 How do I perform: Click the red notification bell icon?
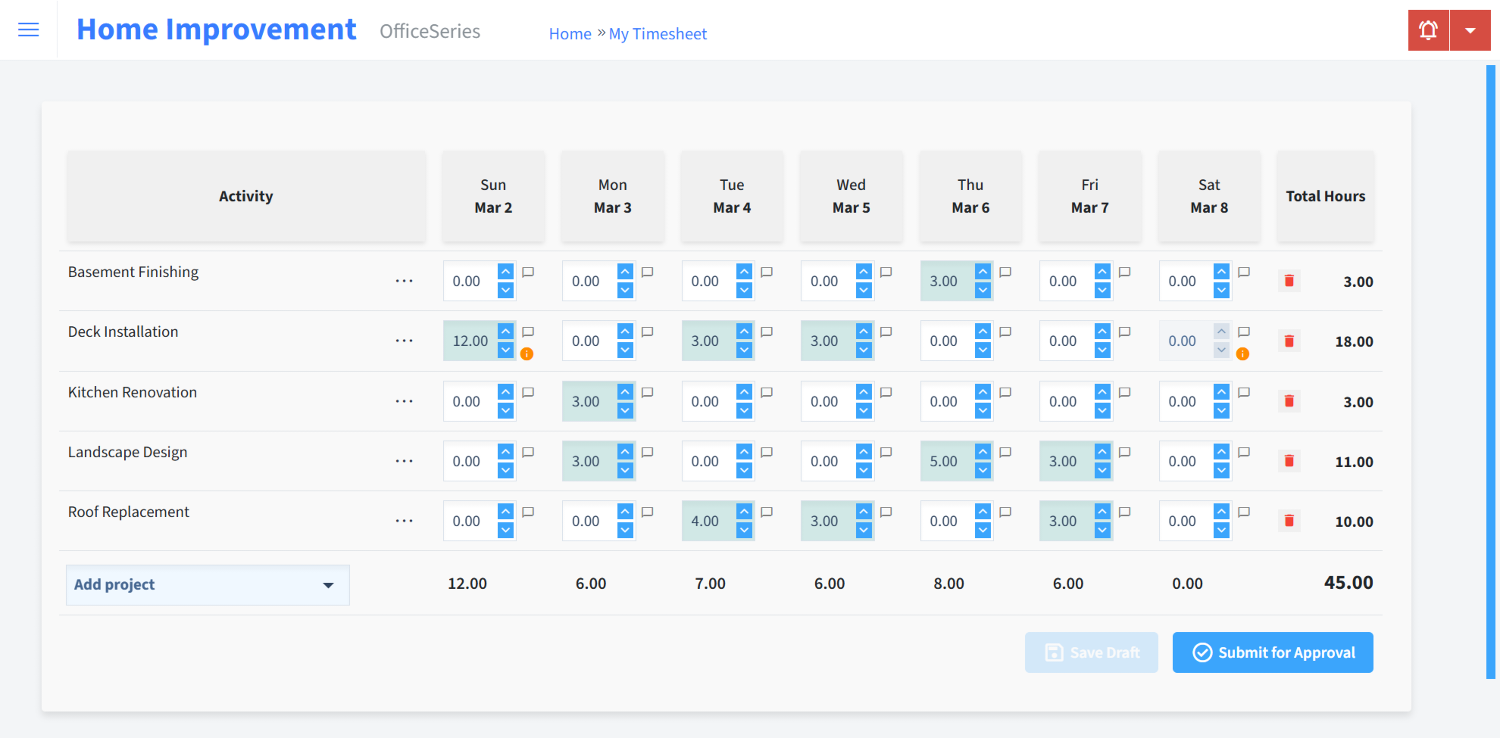click(x=1428, y=30)
